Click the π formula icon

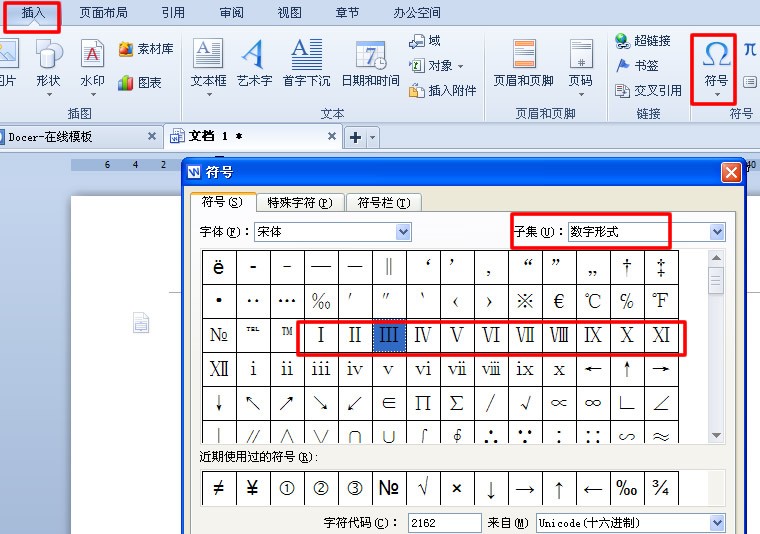(x=750, y=49)
